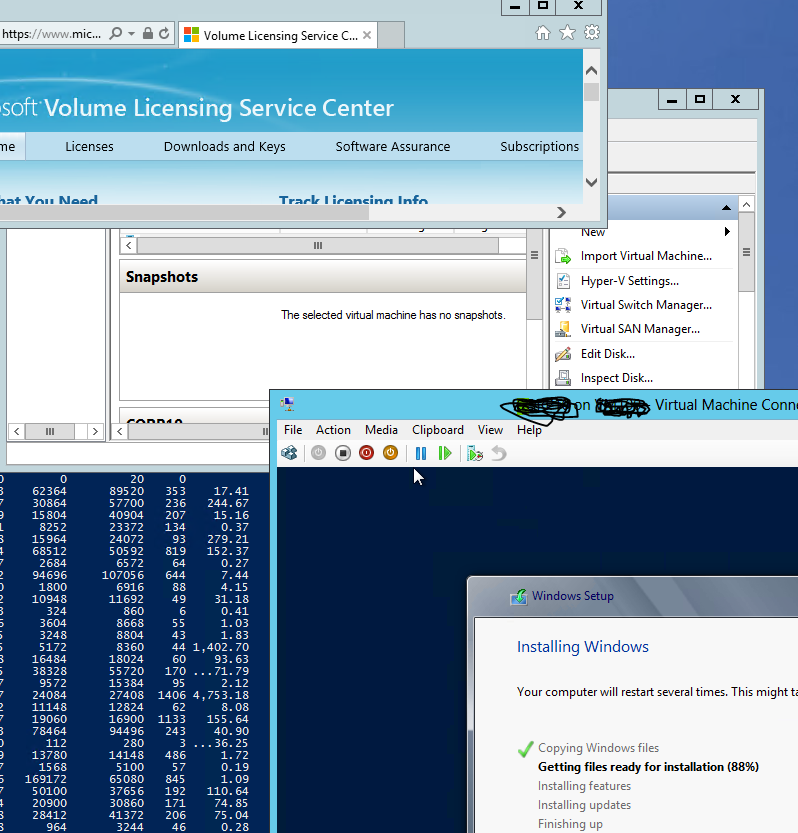
Task: Open Subscriptions nav item
Action: tap(539, 147)
